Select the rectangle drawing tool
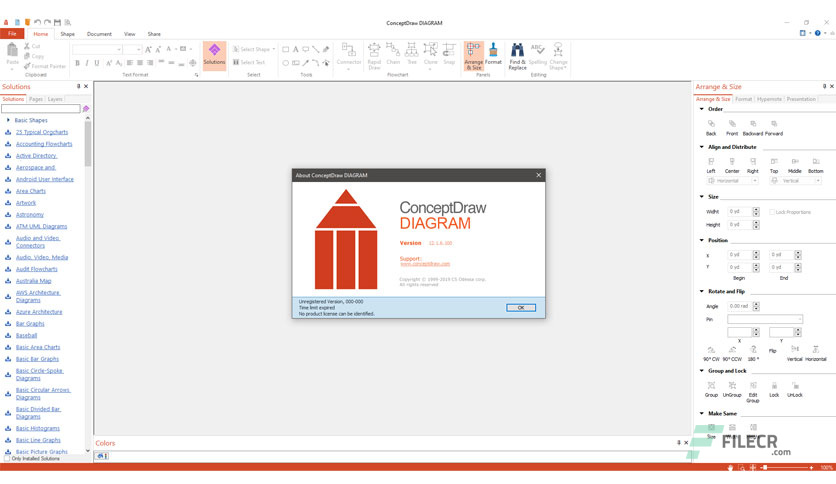This screenshot has width=836, height=484. coord(286,49)
